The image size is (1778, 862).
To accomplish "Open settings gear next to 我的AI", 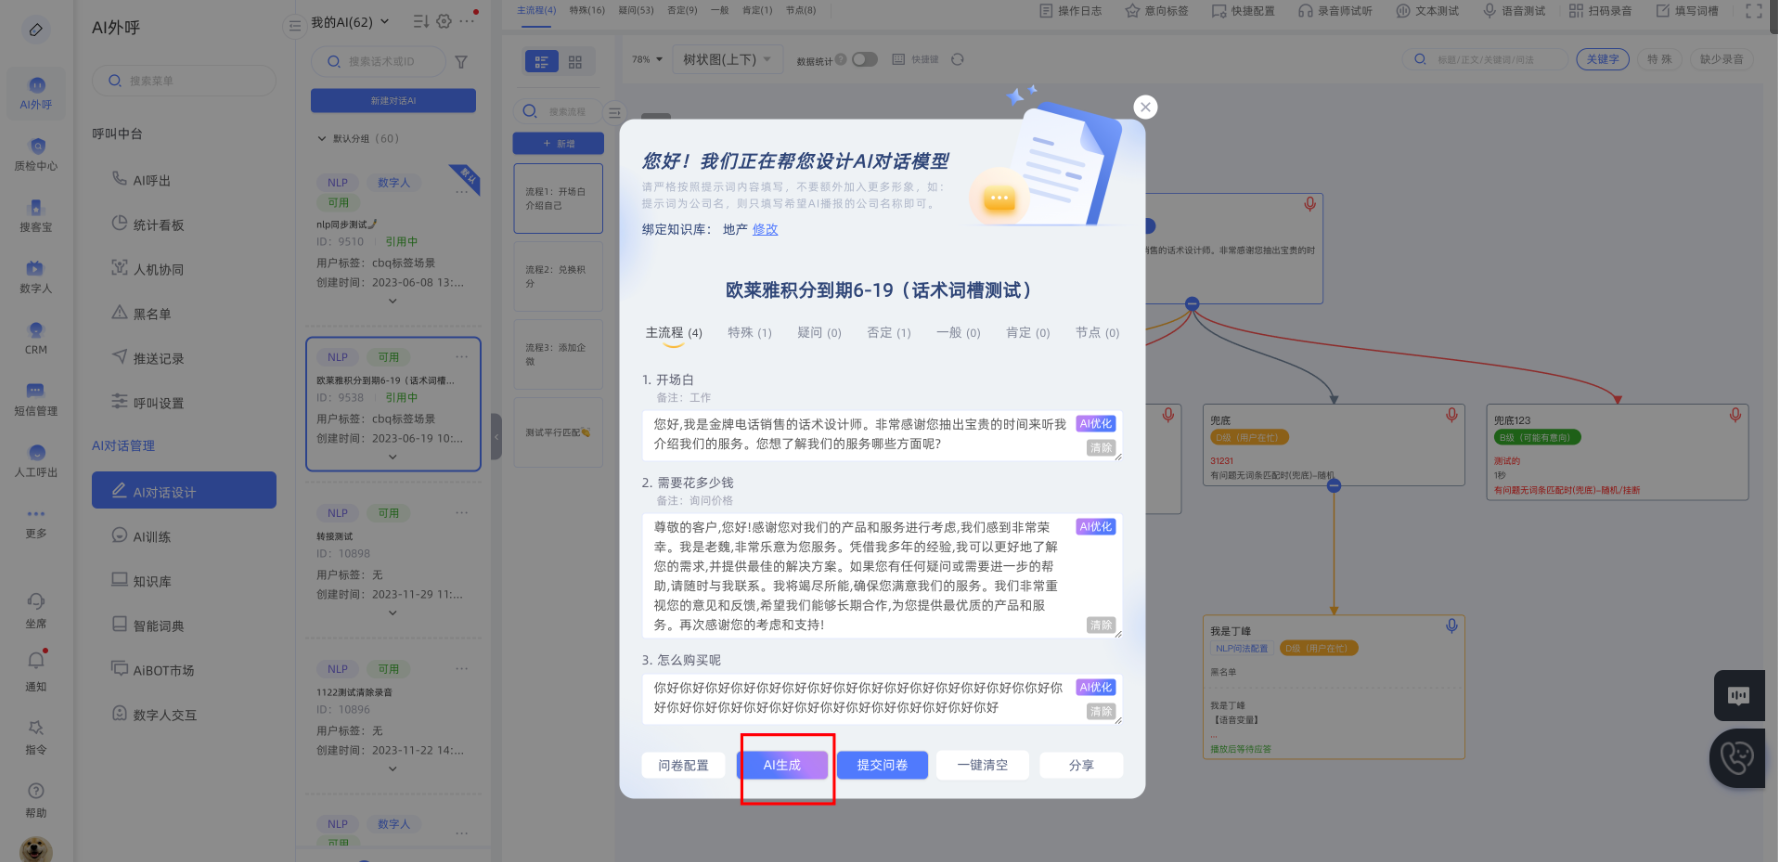I will [x=444, y=22].
